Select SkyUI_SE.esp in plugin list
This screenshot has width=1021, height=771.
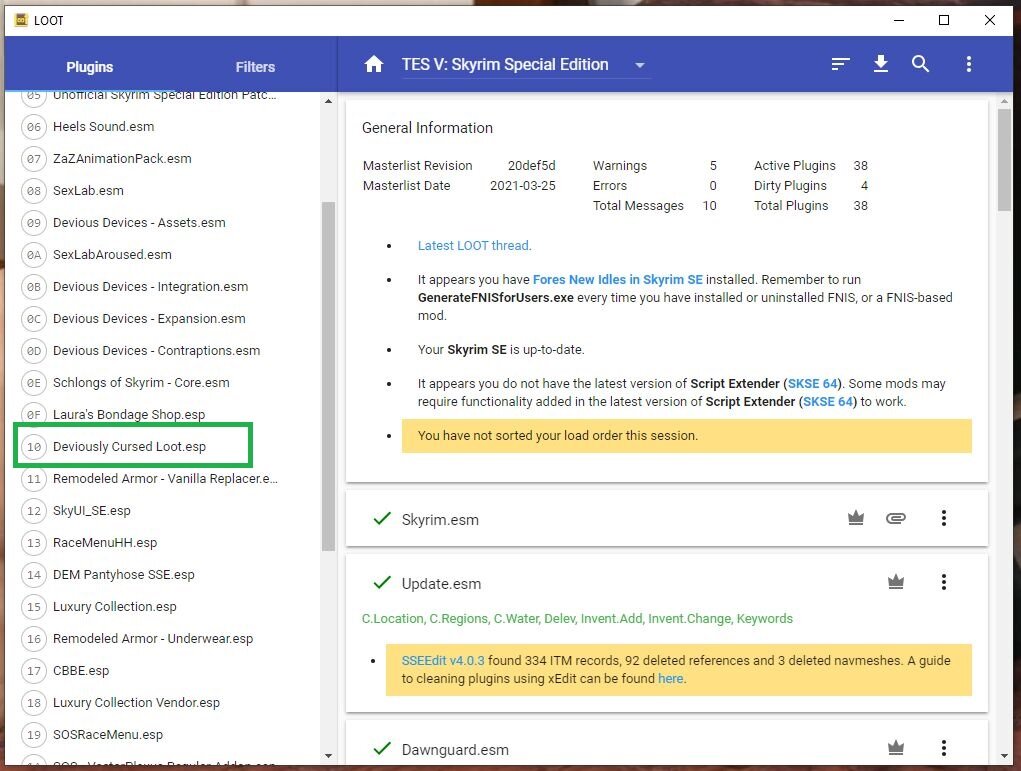[92, 511]
